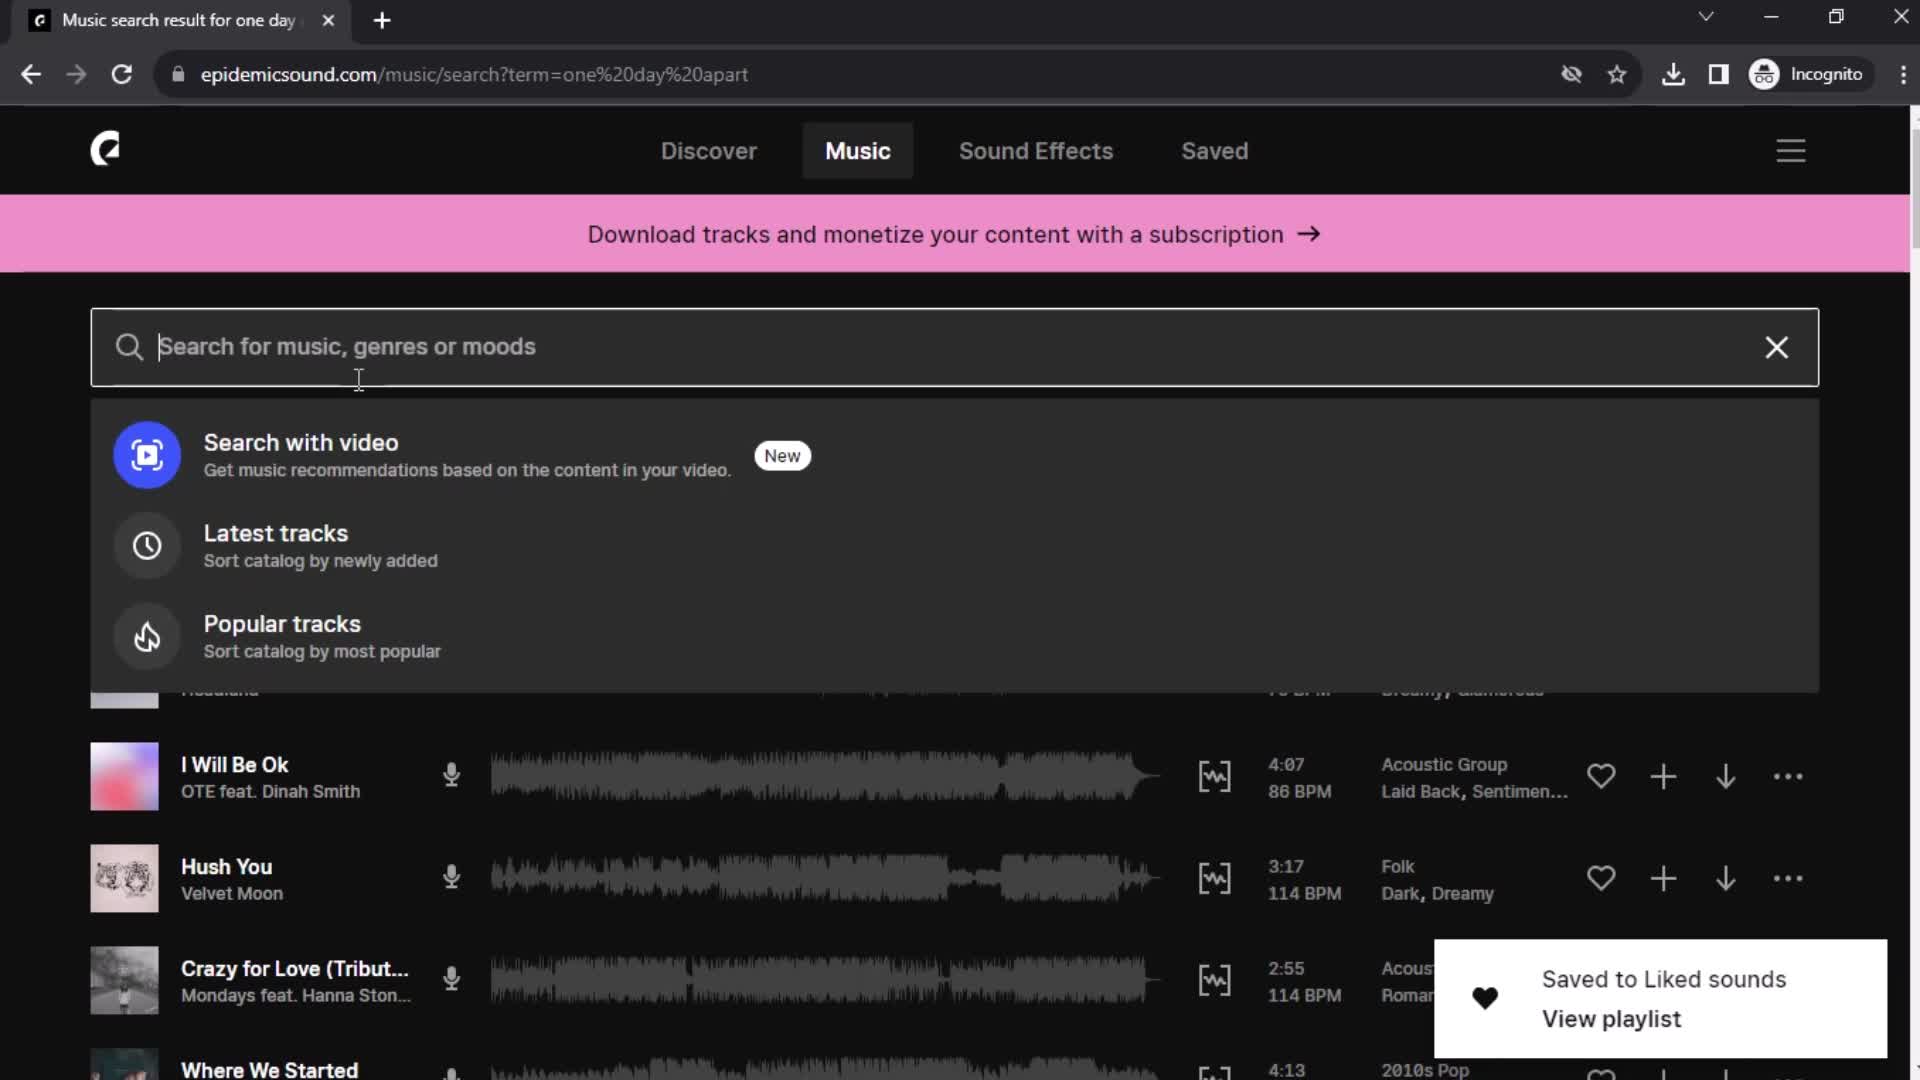Click the more options '...' on 'I Will Be Ok'
Screen dimensions: 1920x1080
pyautogui.click(x=1788, y=777)
